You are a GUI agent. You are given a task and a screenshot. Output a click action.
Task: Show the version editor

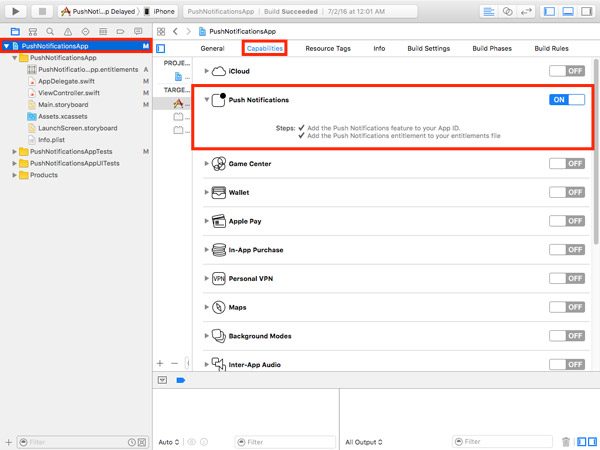(527, 11)
